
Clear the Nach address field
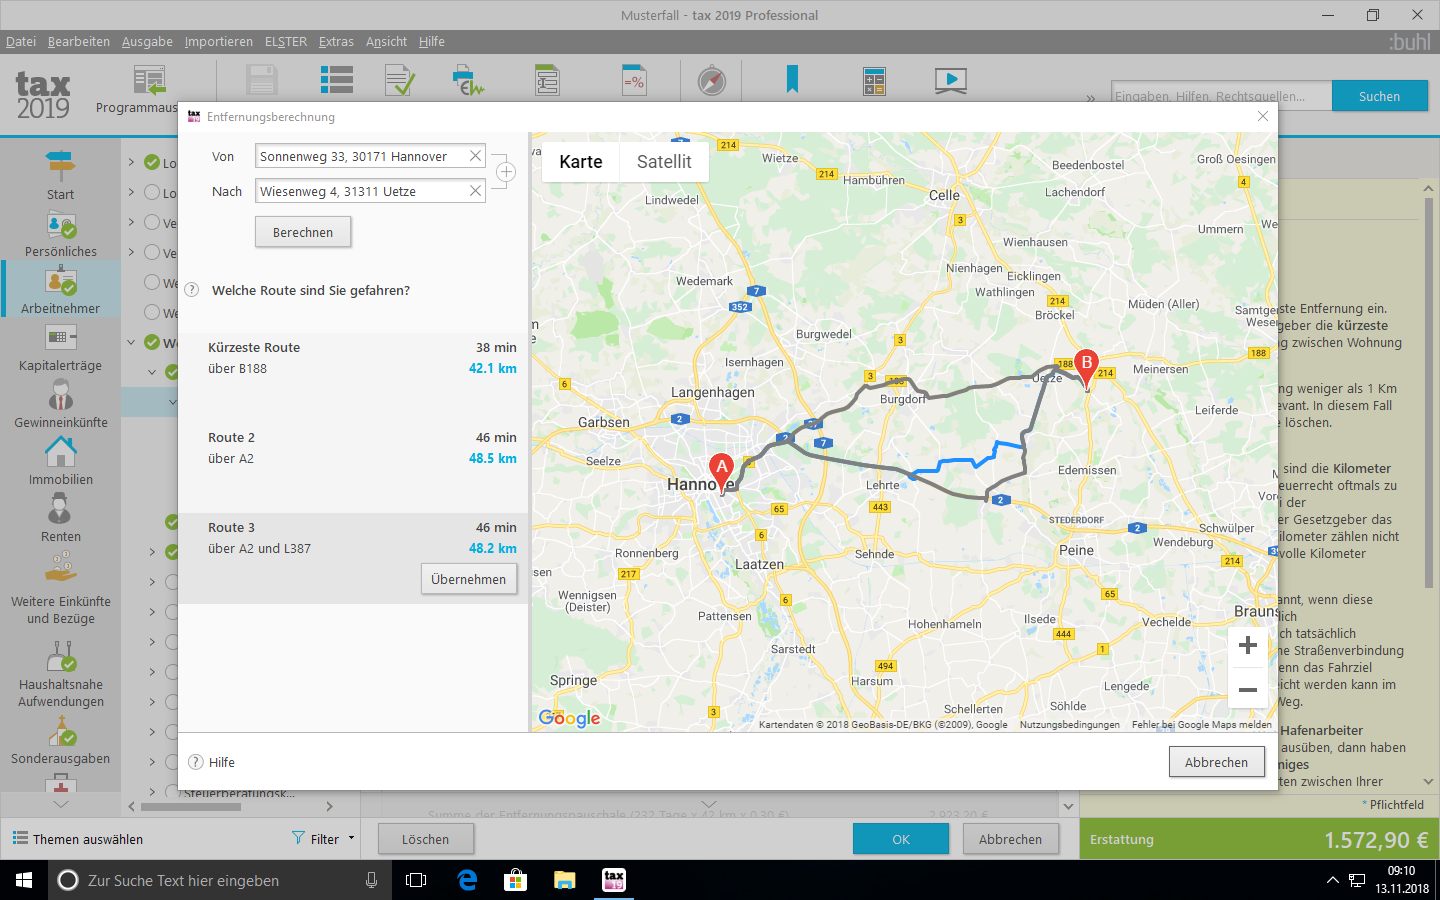[x=476, y=191]
